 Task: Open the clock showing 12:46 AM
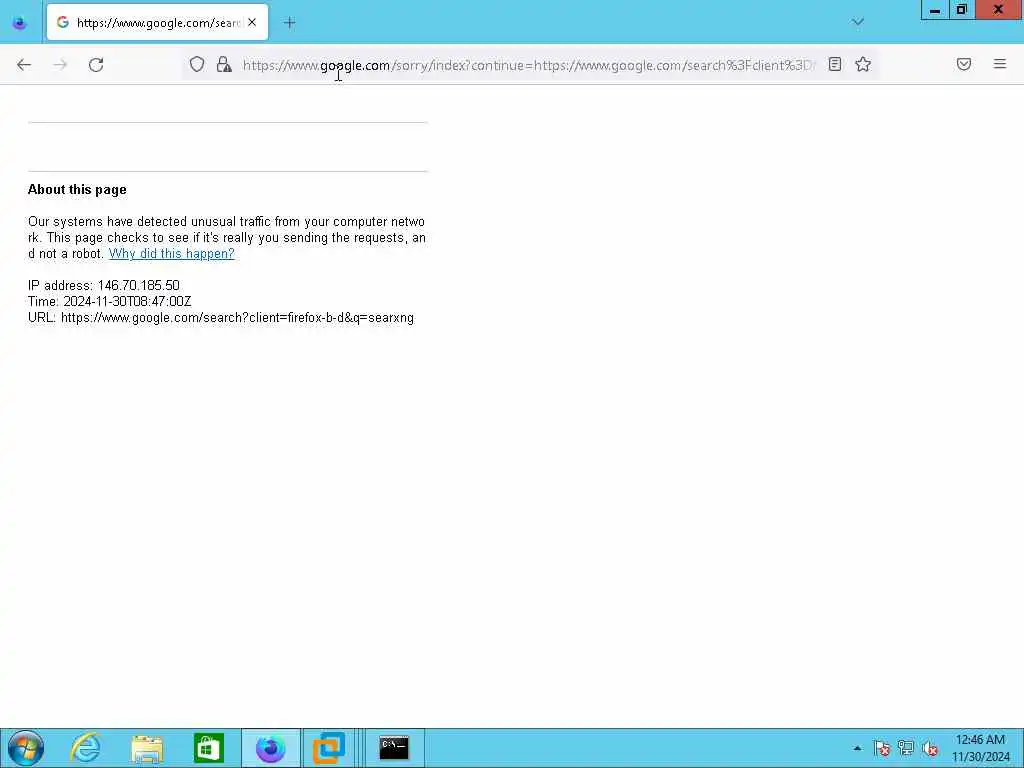click(x=980, y=748)
